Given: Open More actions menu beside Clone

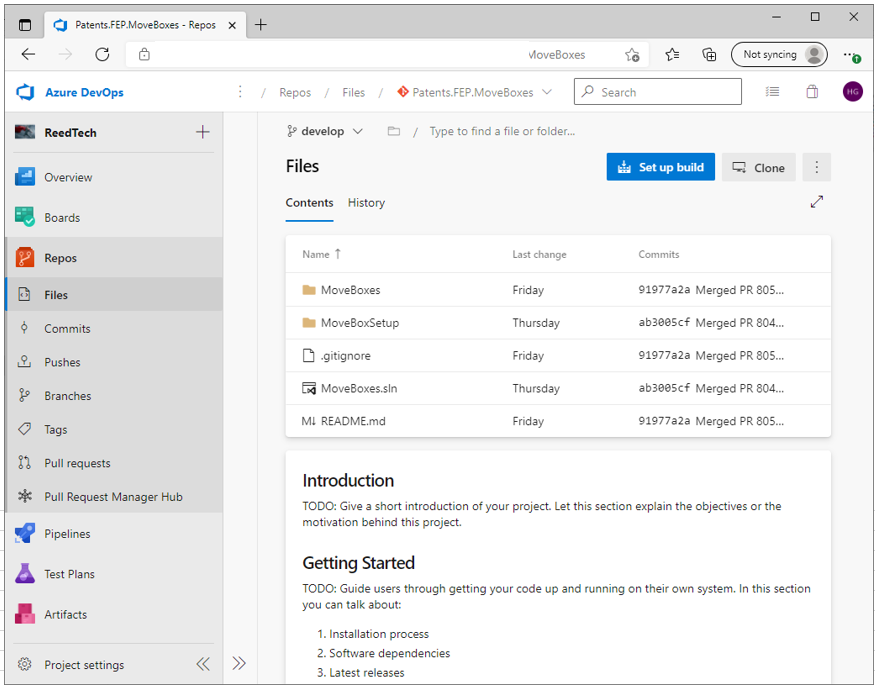Looking at the screenshot, I should [817, 167].
